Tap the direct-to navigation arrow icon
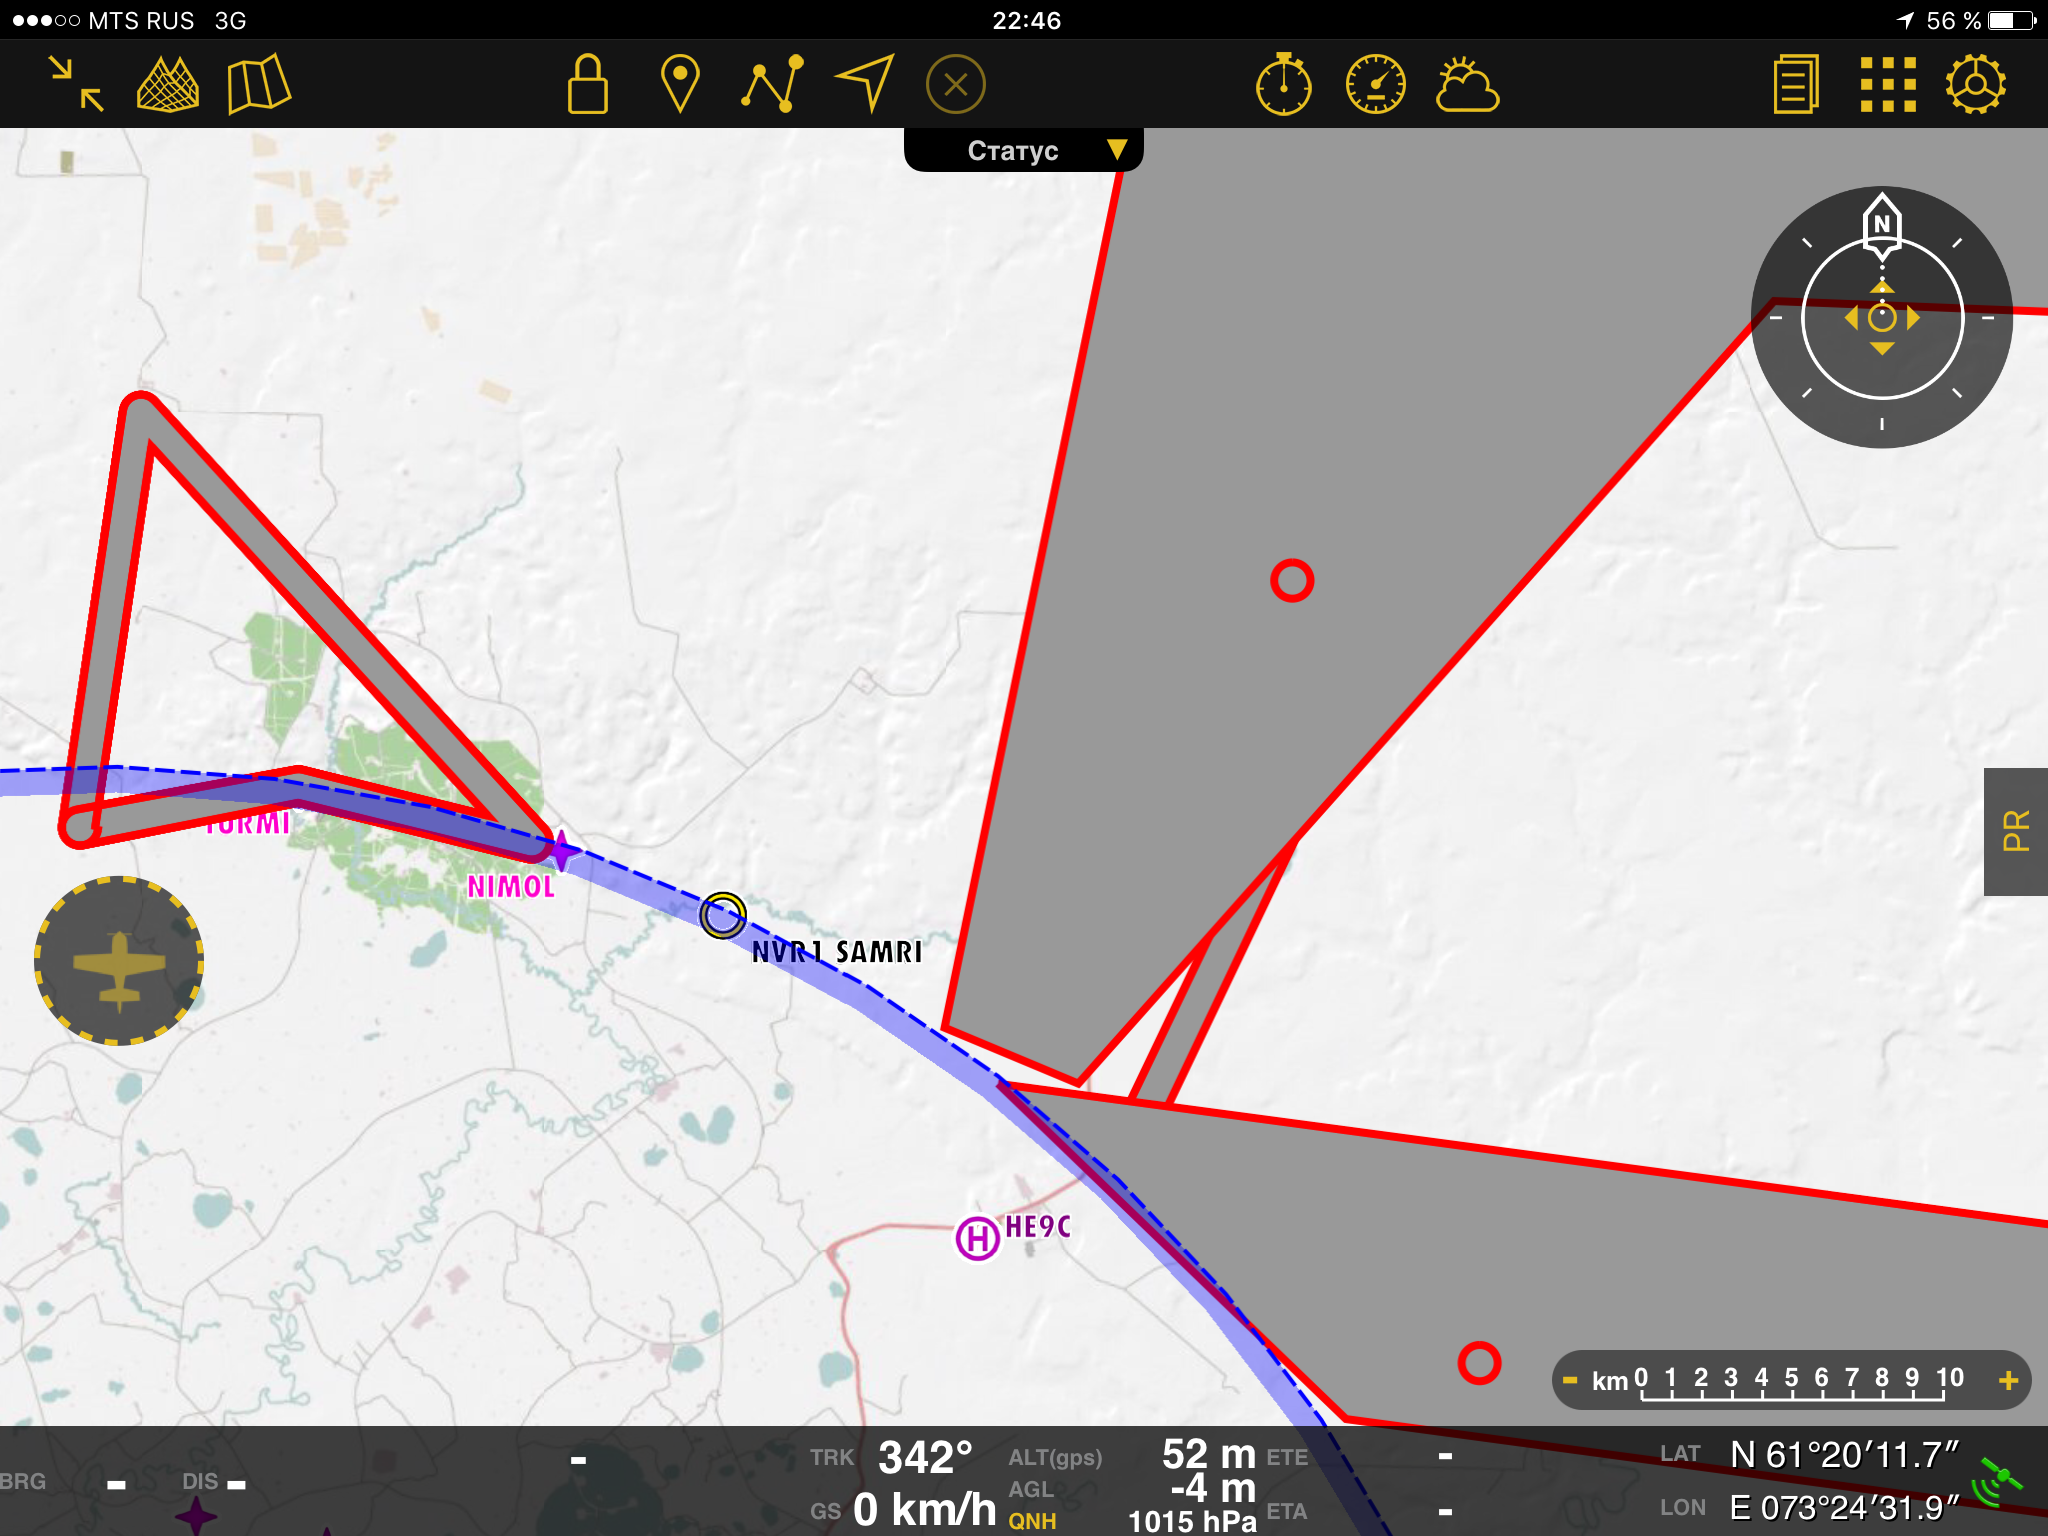 point(865,84)
